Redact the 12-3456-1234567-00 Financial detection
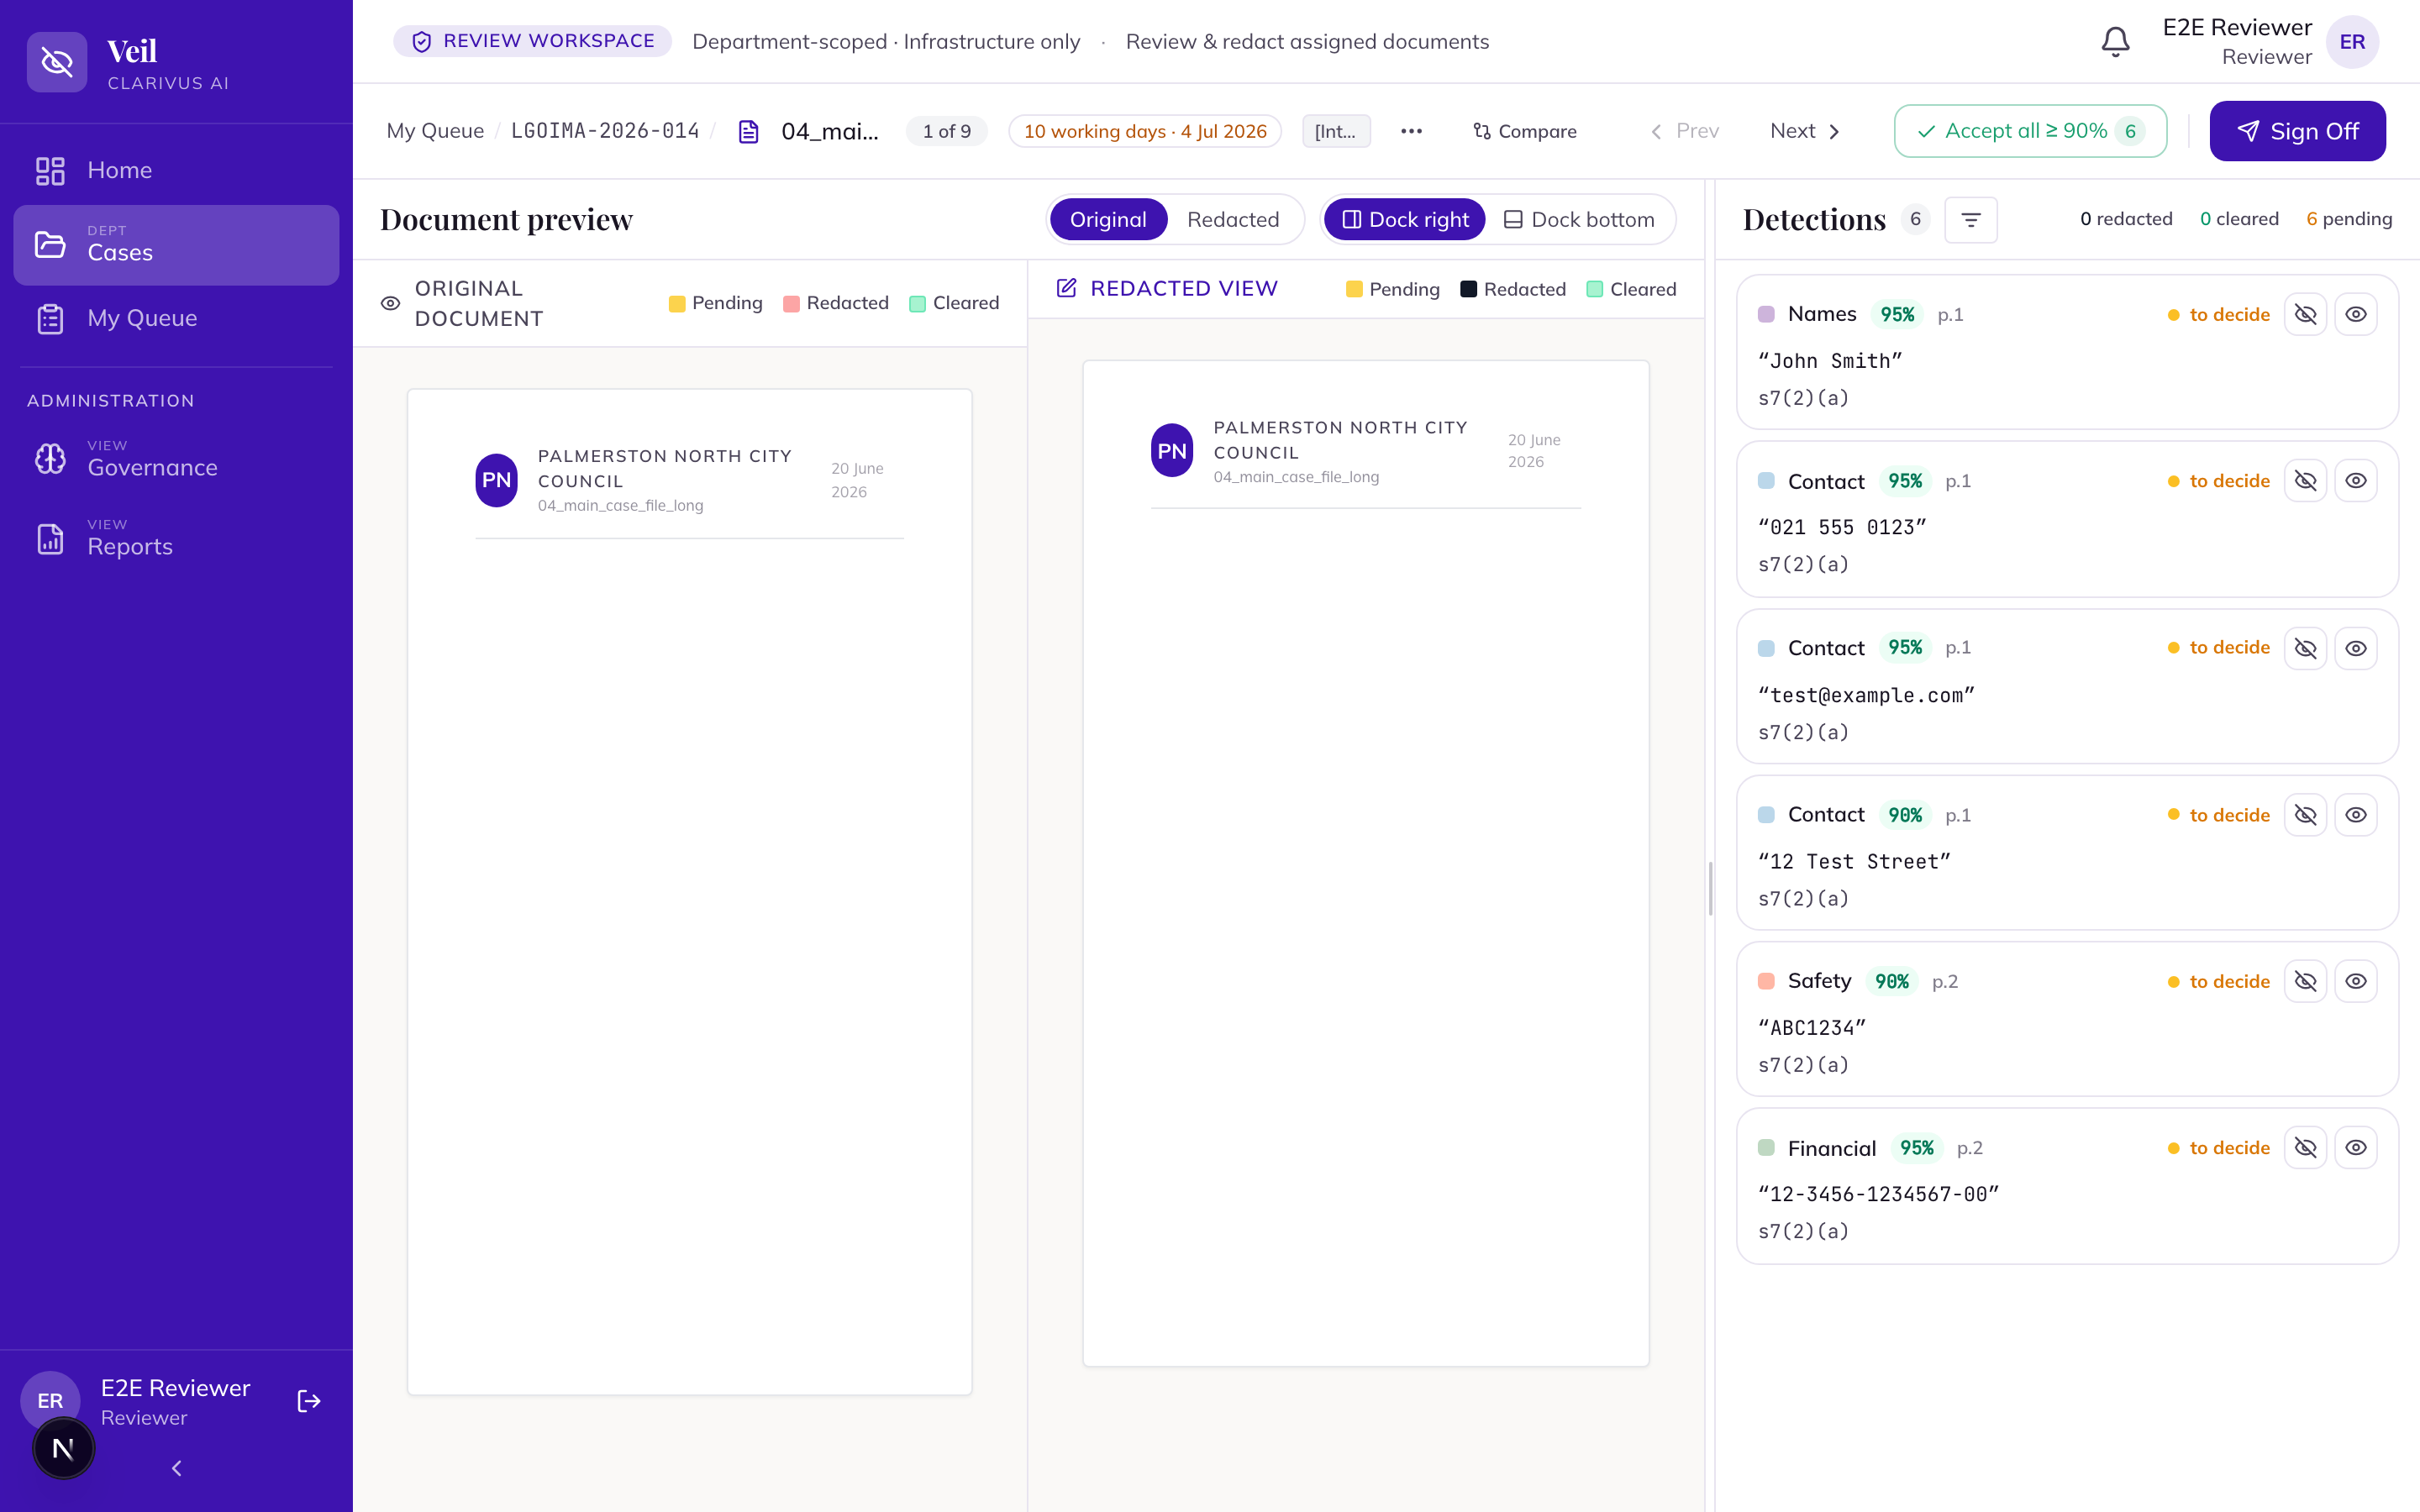The height and width of the screenshot is (1512, 2420). pos(2305,1148)
